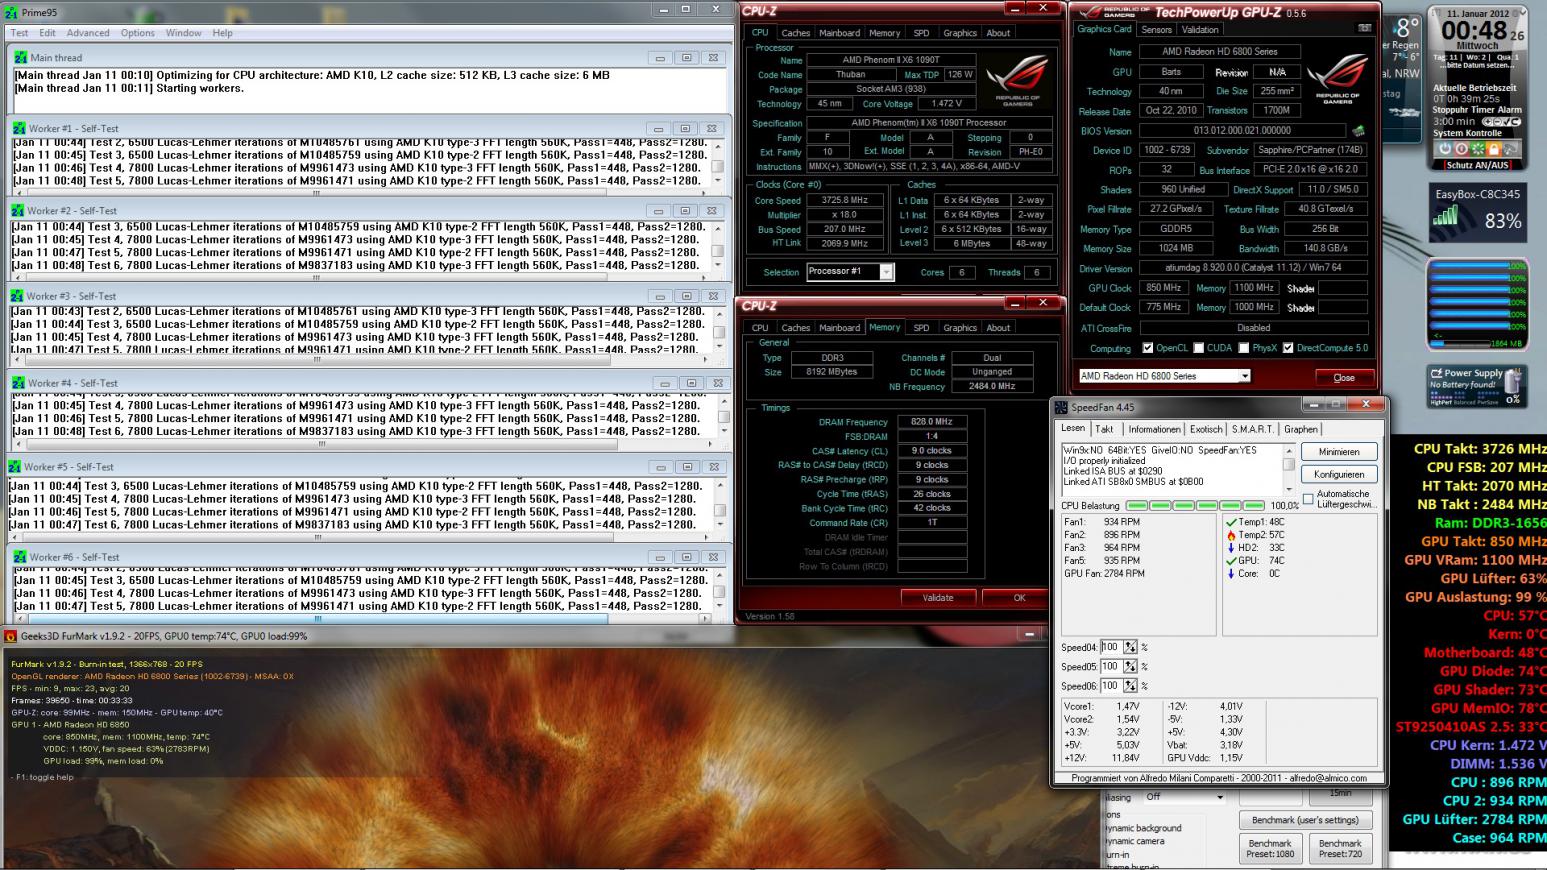Click the Temp2 flame icon in SpeedFan
1547x870 pixels.
pyautogui.click(x=1231, y=535)
